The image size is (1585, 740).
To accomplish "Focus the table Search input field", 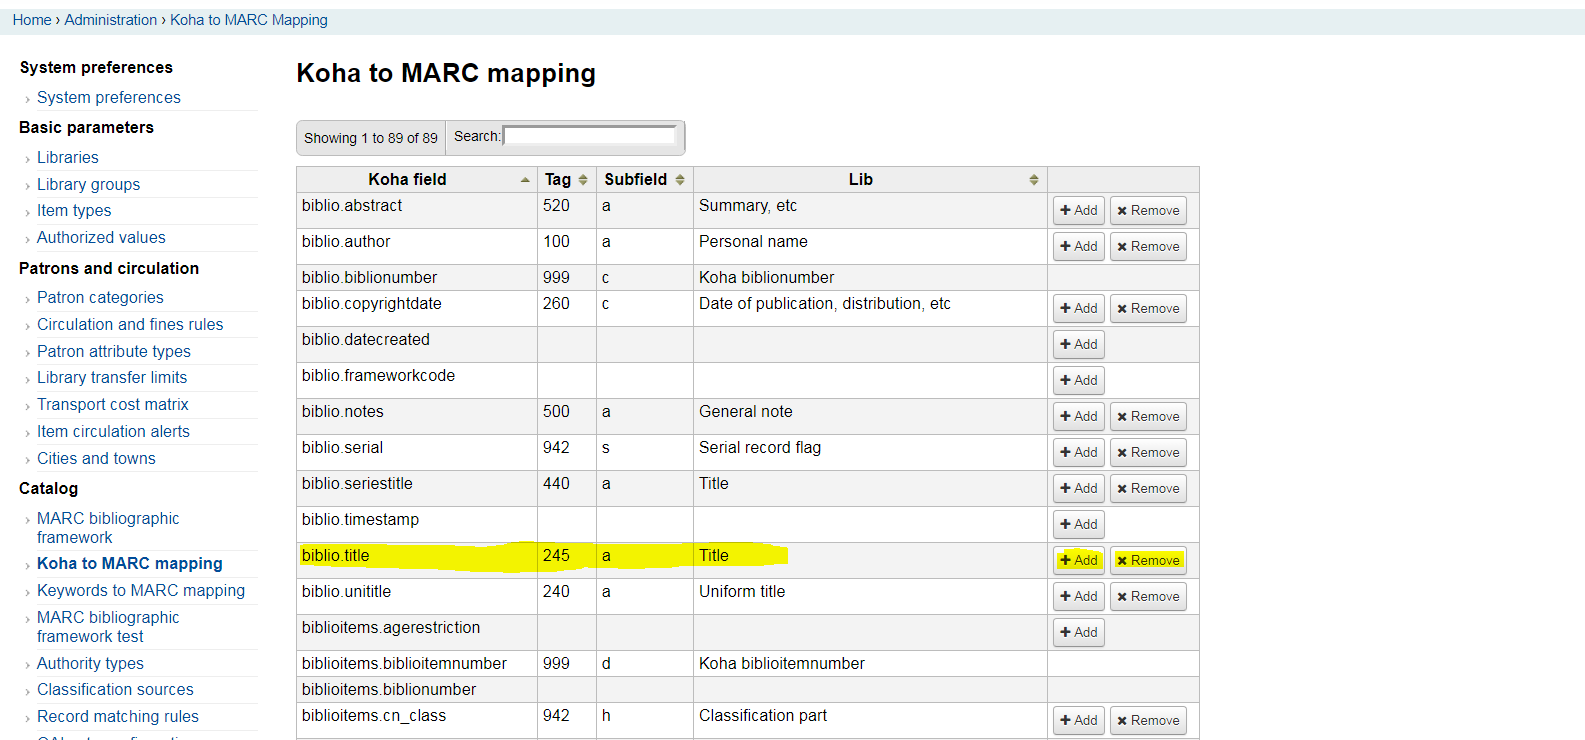I will tap(590, 136).
